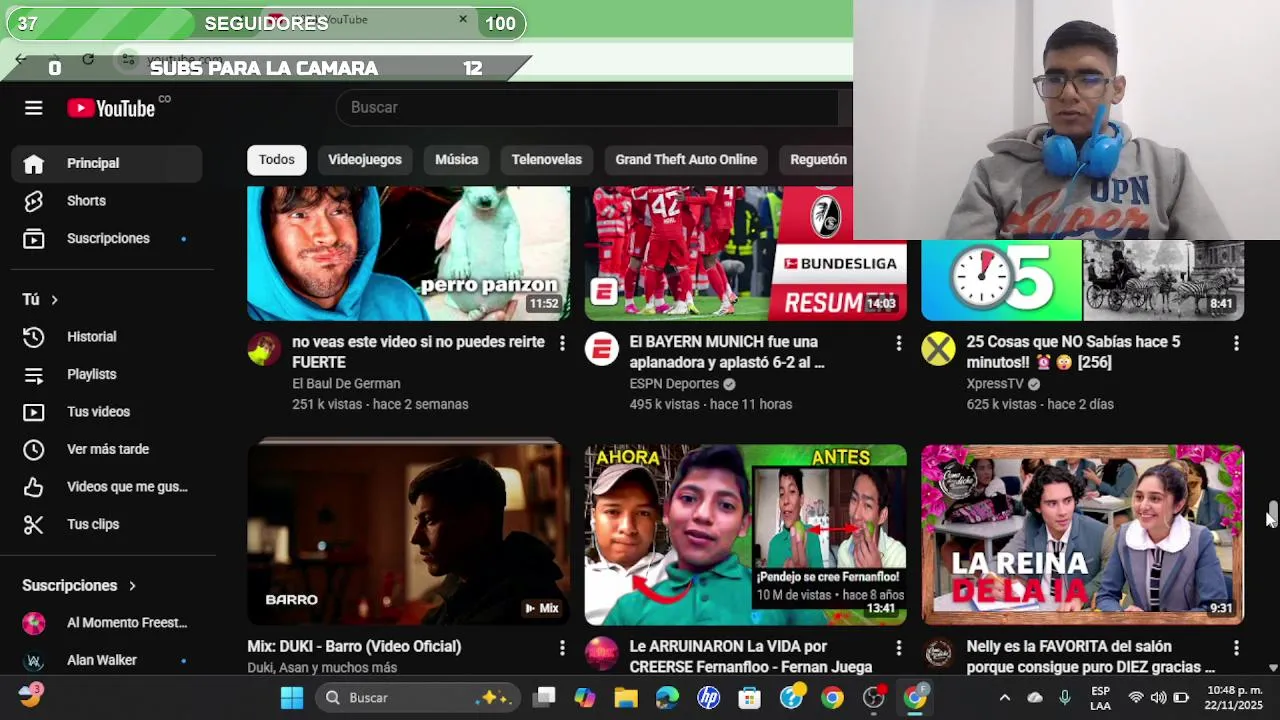Viewport: 1280px width, 720px height.
Task: Click the Windows taskbar Buscar box
Action: click(418, 697)
